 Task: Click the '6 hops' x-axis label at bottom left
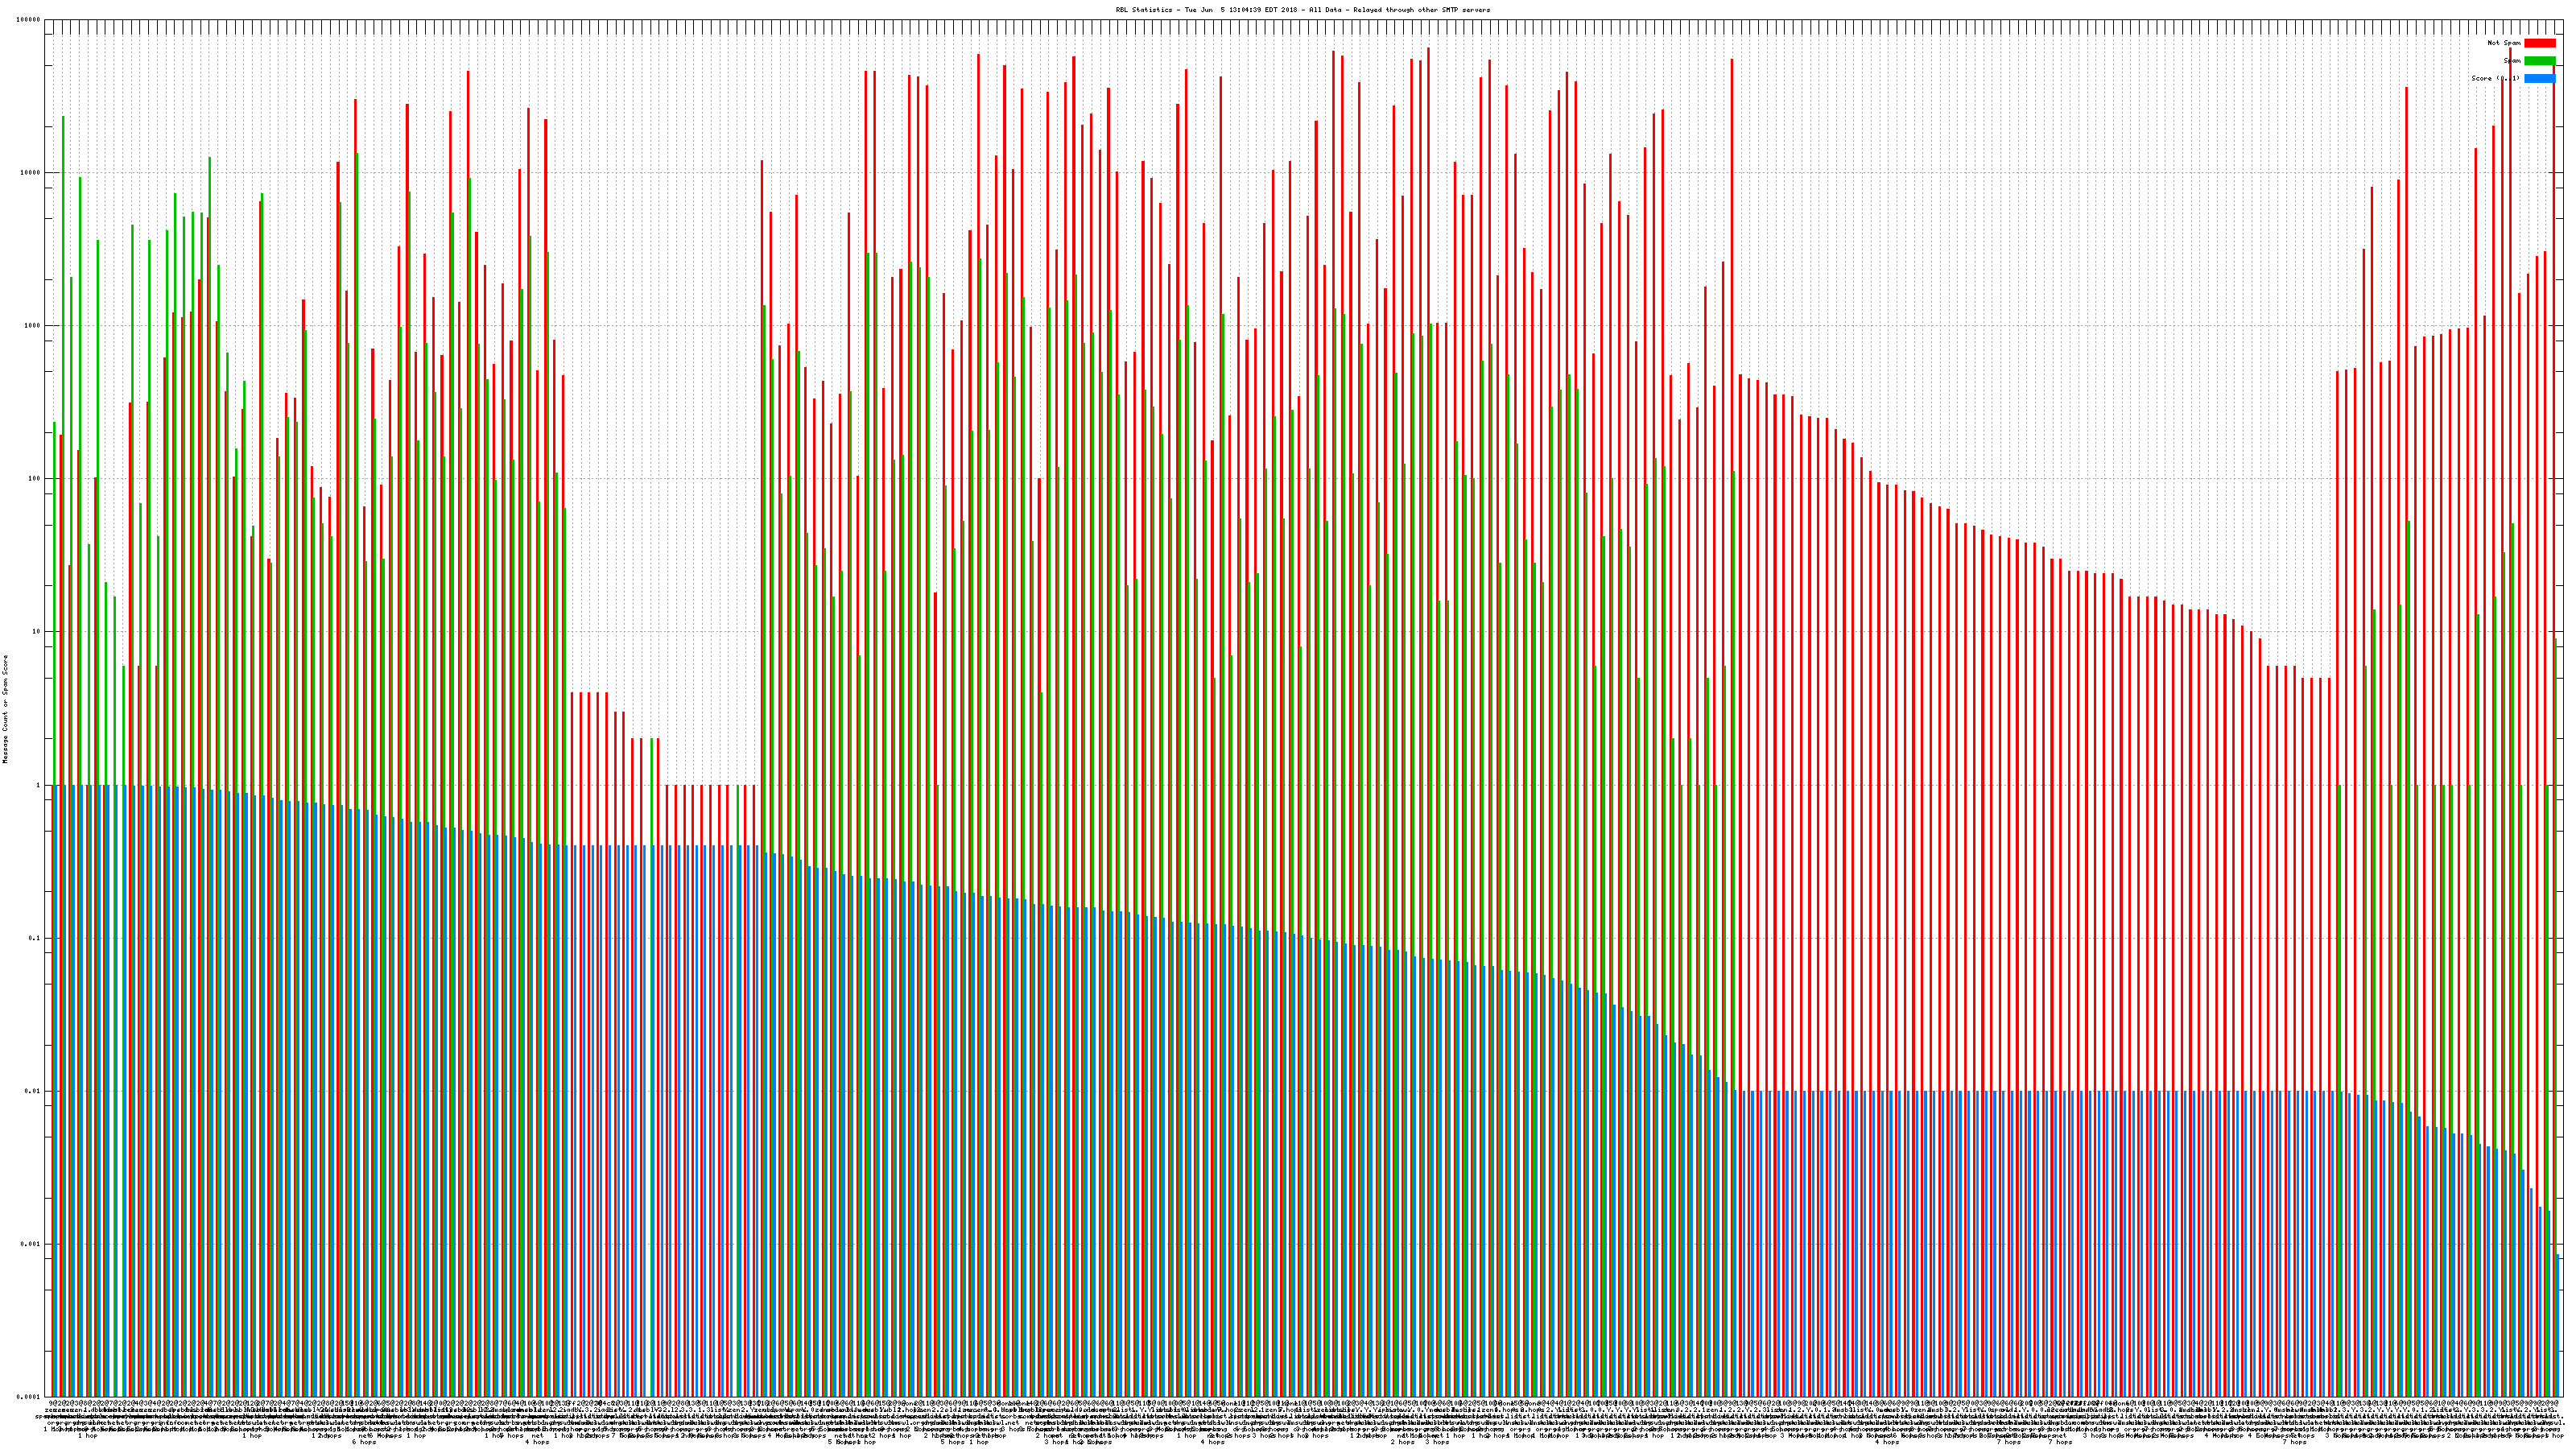pyautogui.click(x=363, y=1442)
